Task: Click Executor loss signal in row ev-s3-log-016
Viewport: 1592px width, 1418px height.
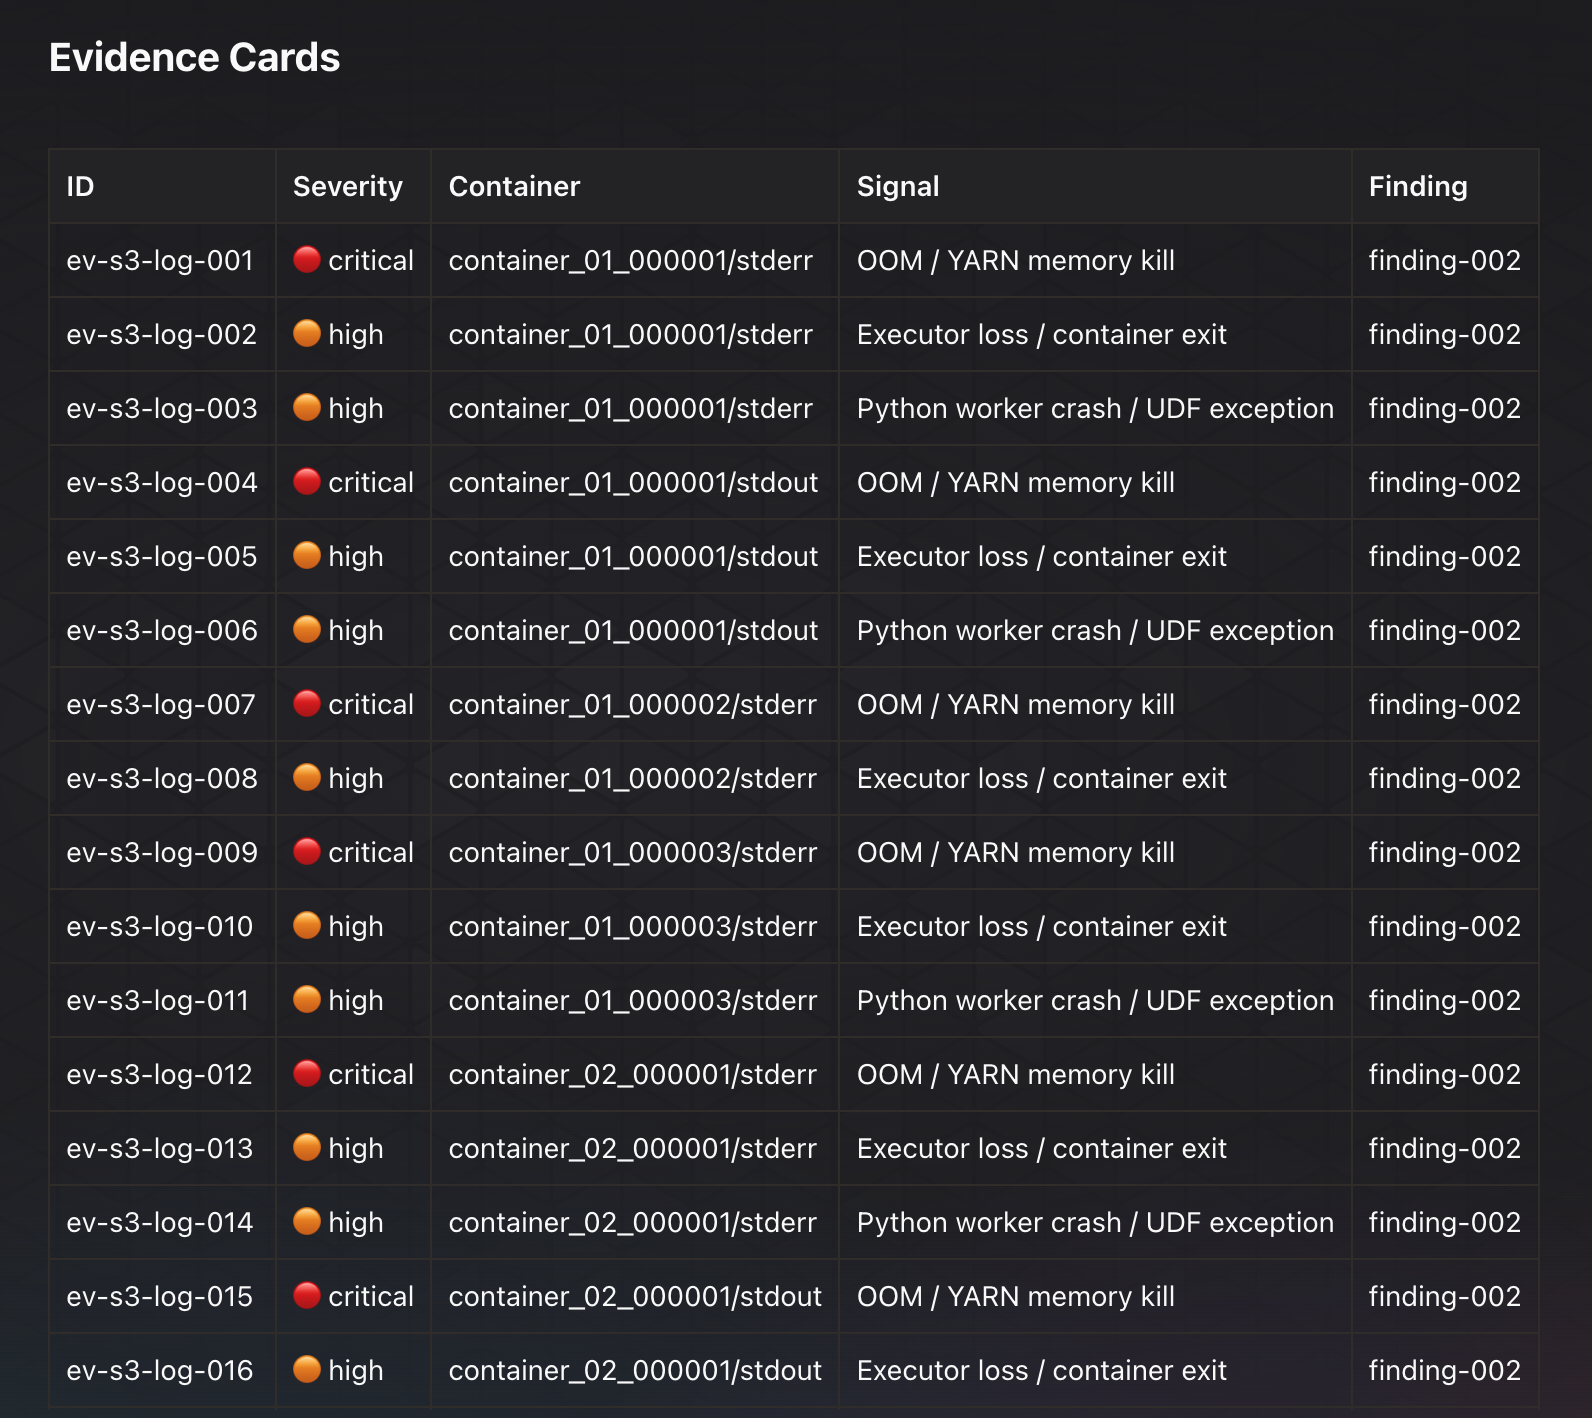Action: coord(1042,1370)
